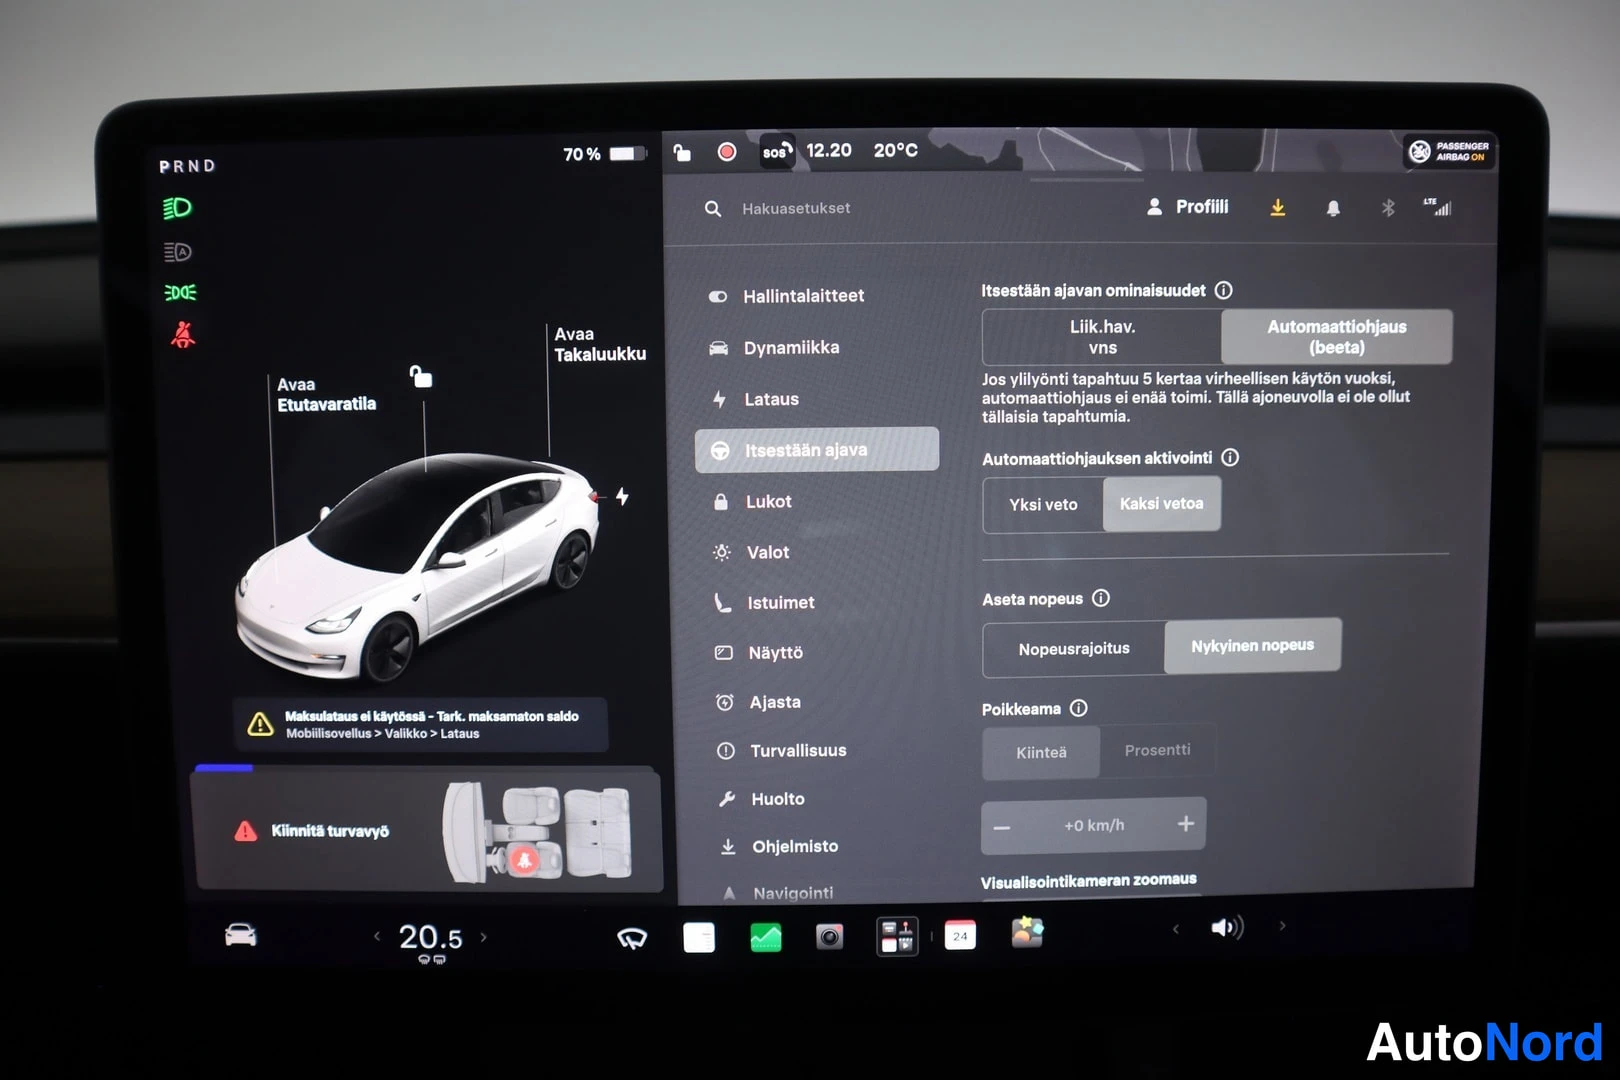Select Automaattiohjaus (beeta) option
This screenshot has width=1620, height=1080.
[1337, 337]
